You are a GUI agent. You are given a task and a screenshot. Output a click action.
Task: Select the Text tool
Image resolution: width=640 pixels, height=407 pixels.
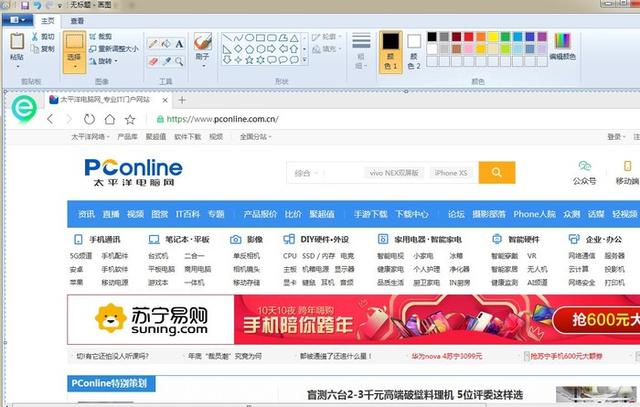pyautogui.click(x=180, y=43)
